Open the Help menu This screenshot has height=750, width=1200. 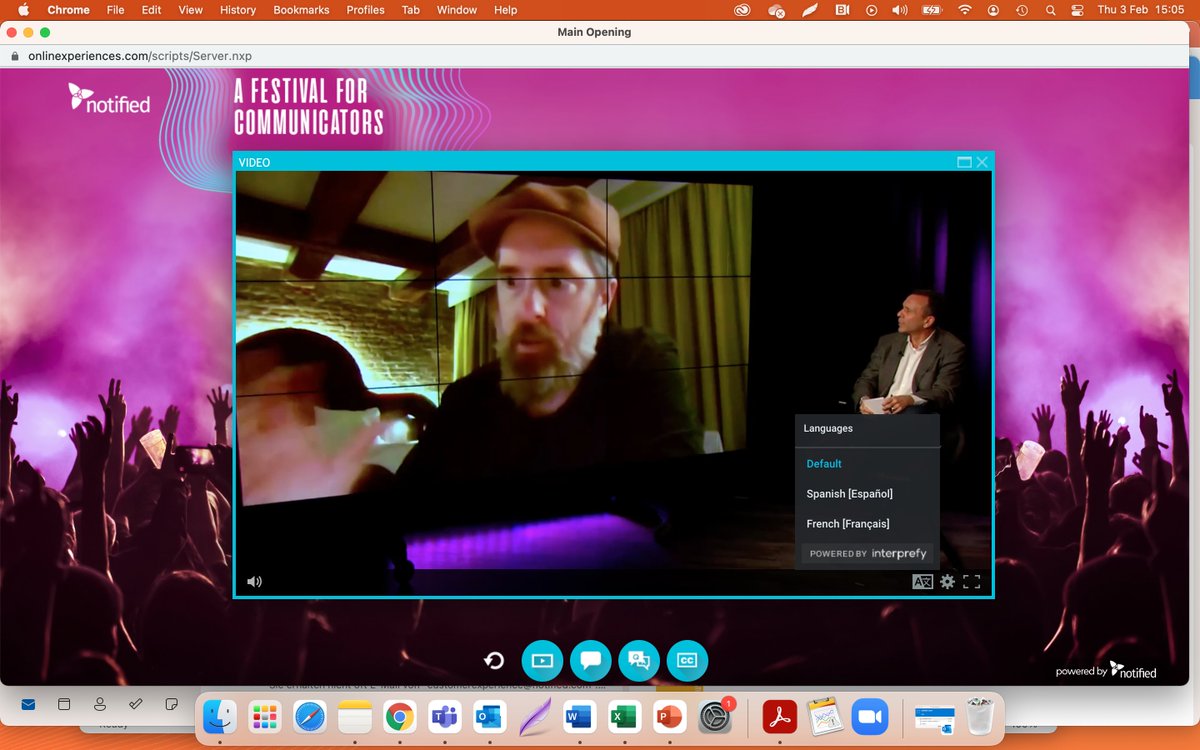(506, 10)
